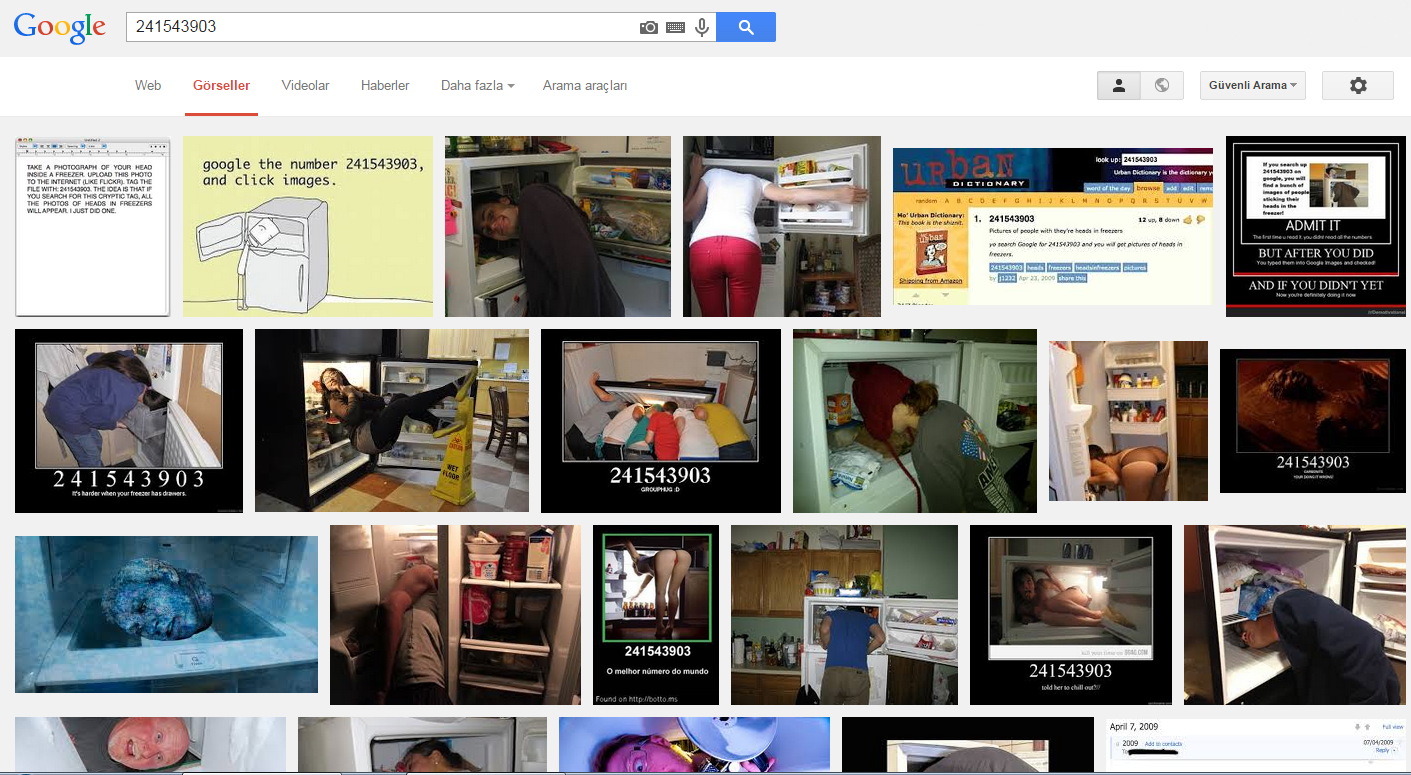Open the settings gear menu

1357,86
